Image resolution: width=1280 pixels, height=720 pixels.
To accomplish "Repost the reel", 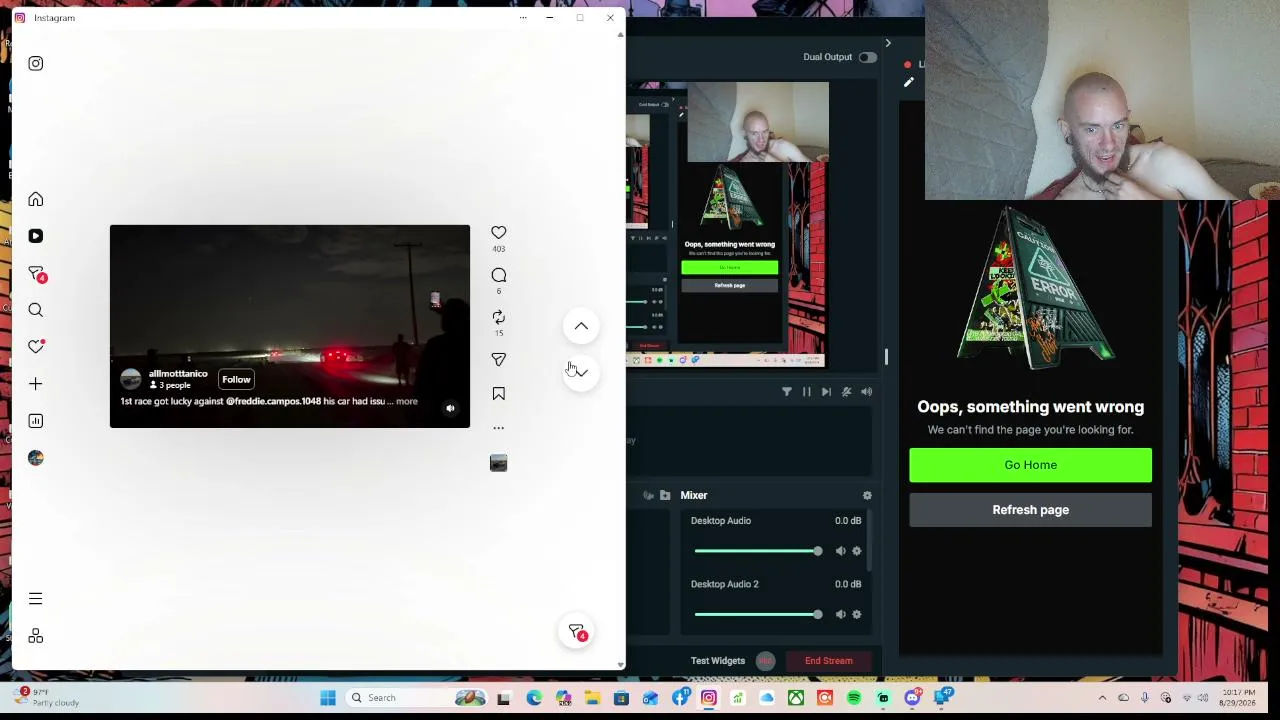I will click(x=499, y=317).
